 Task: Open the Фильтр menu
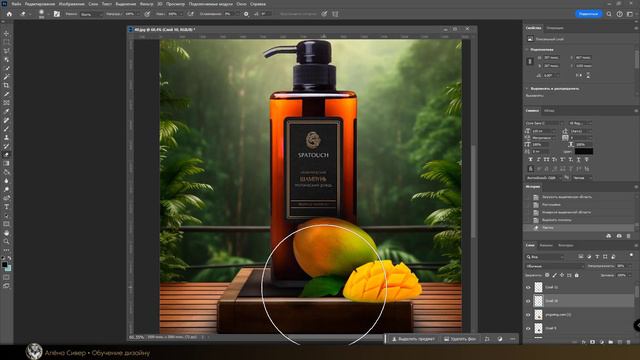(x=147, y=4)
